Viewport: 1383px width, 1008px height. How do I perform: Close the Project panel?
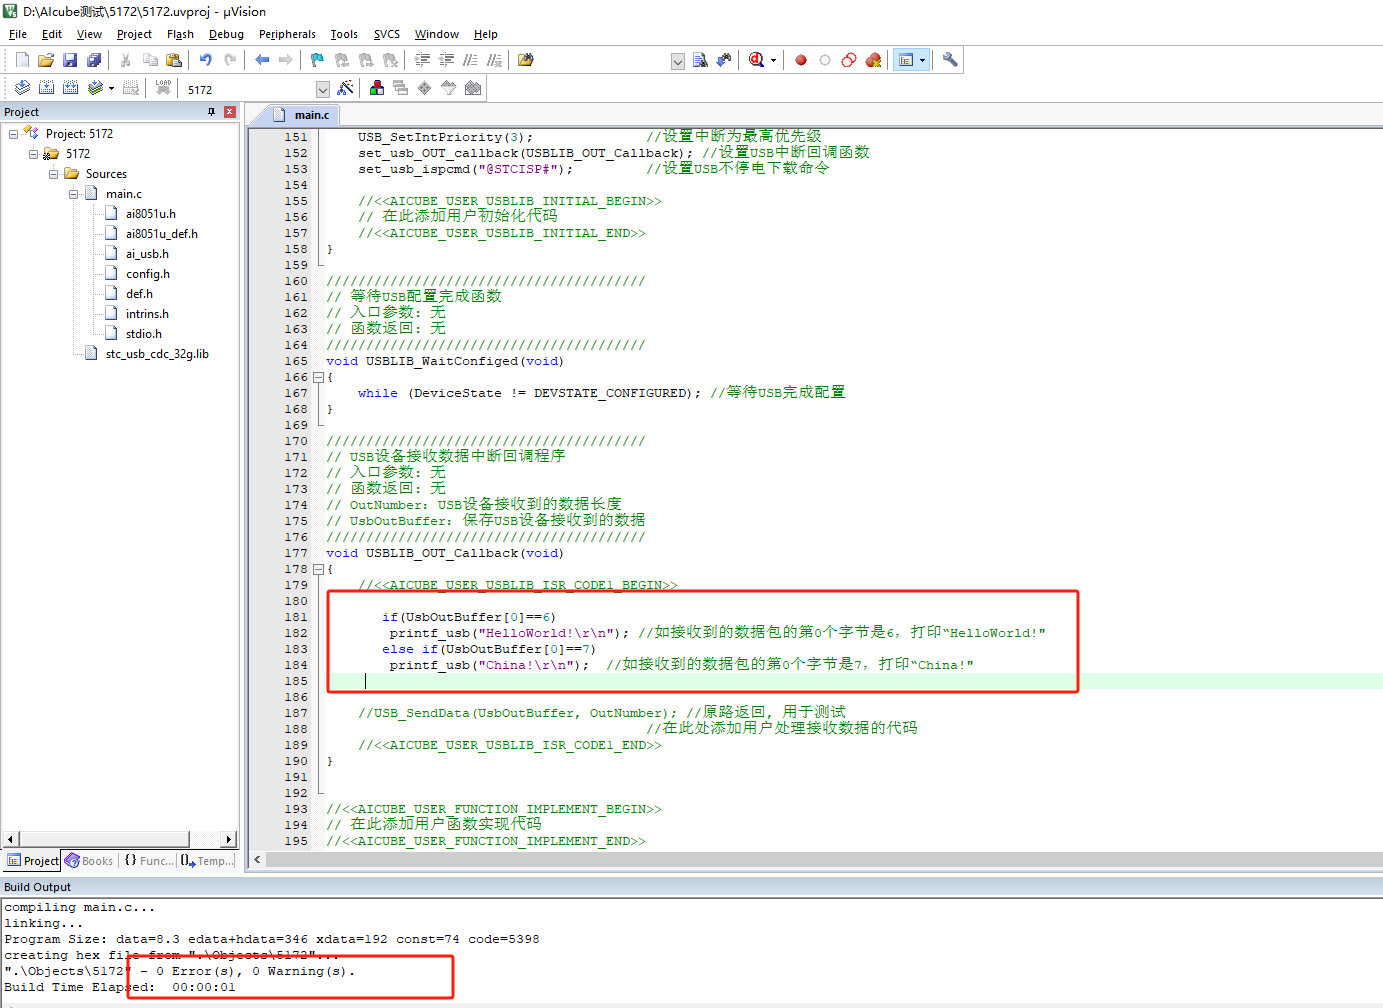click(230, 112)
